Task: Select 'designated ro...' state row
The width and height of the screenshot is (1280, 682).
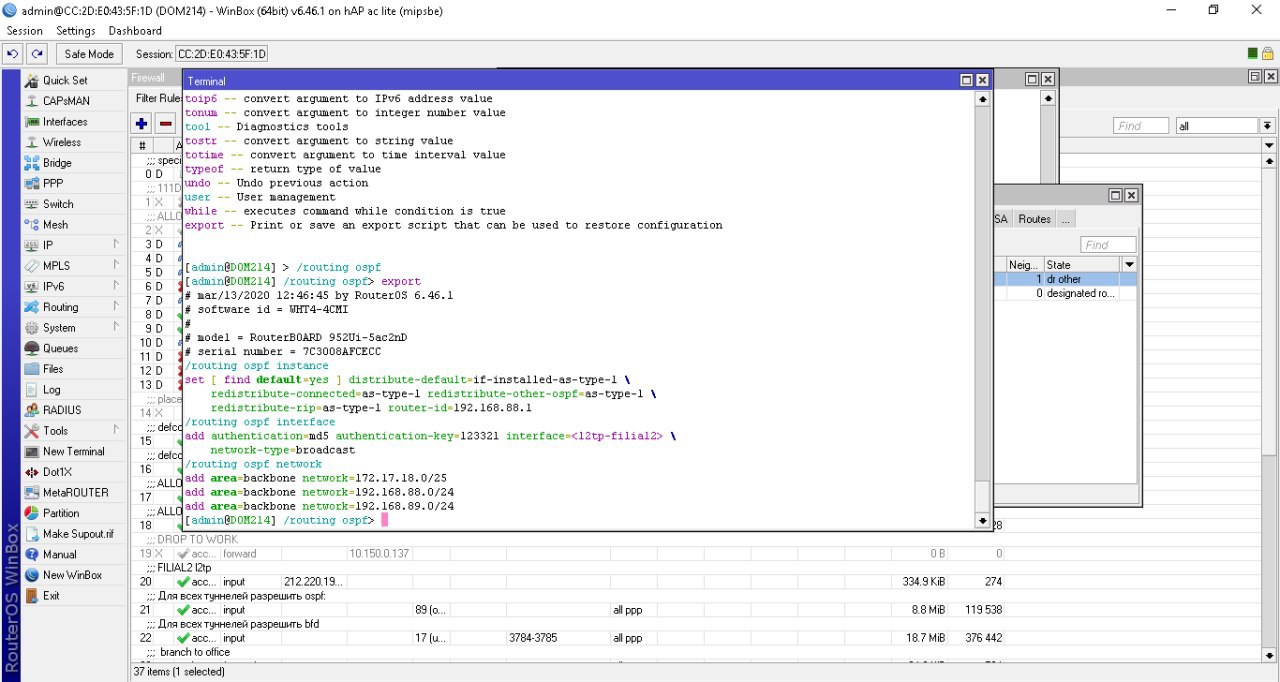Action: pos(1065,293)
